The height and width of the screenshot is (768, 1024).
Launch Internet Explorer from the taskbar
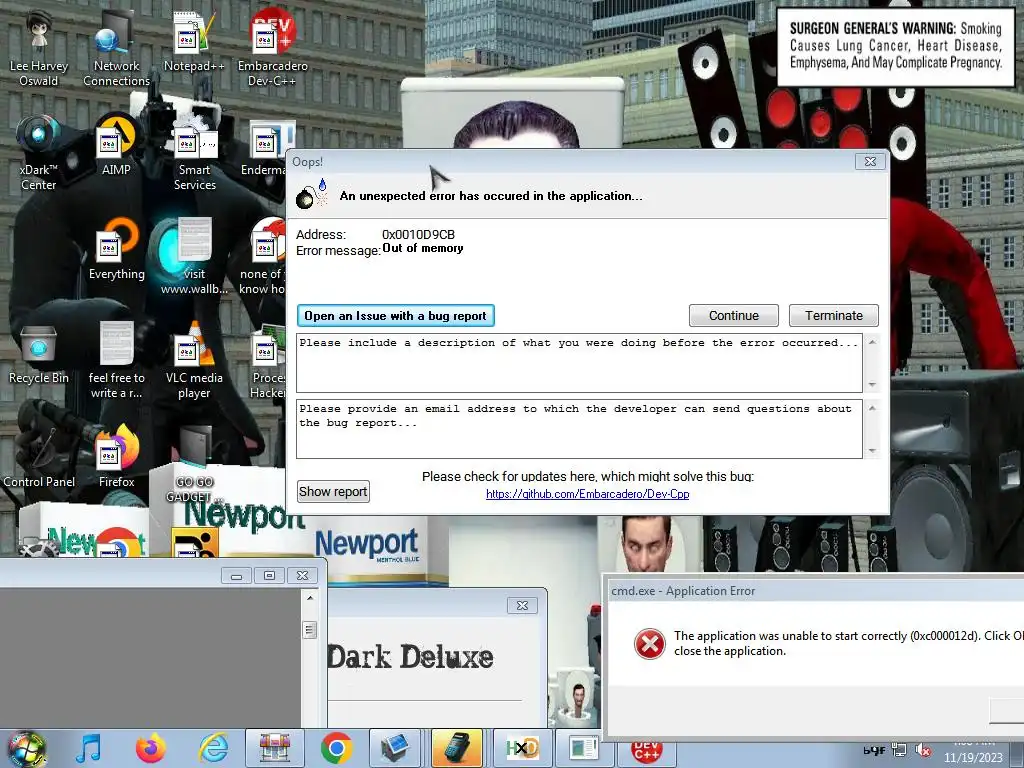pos(213,748)
